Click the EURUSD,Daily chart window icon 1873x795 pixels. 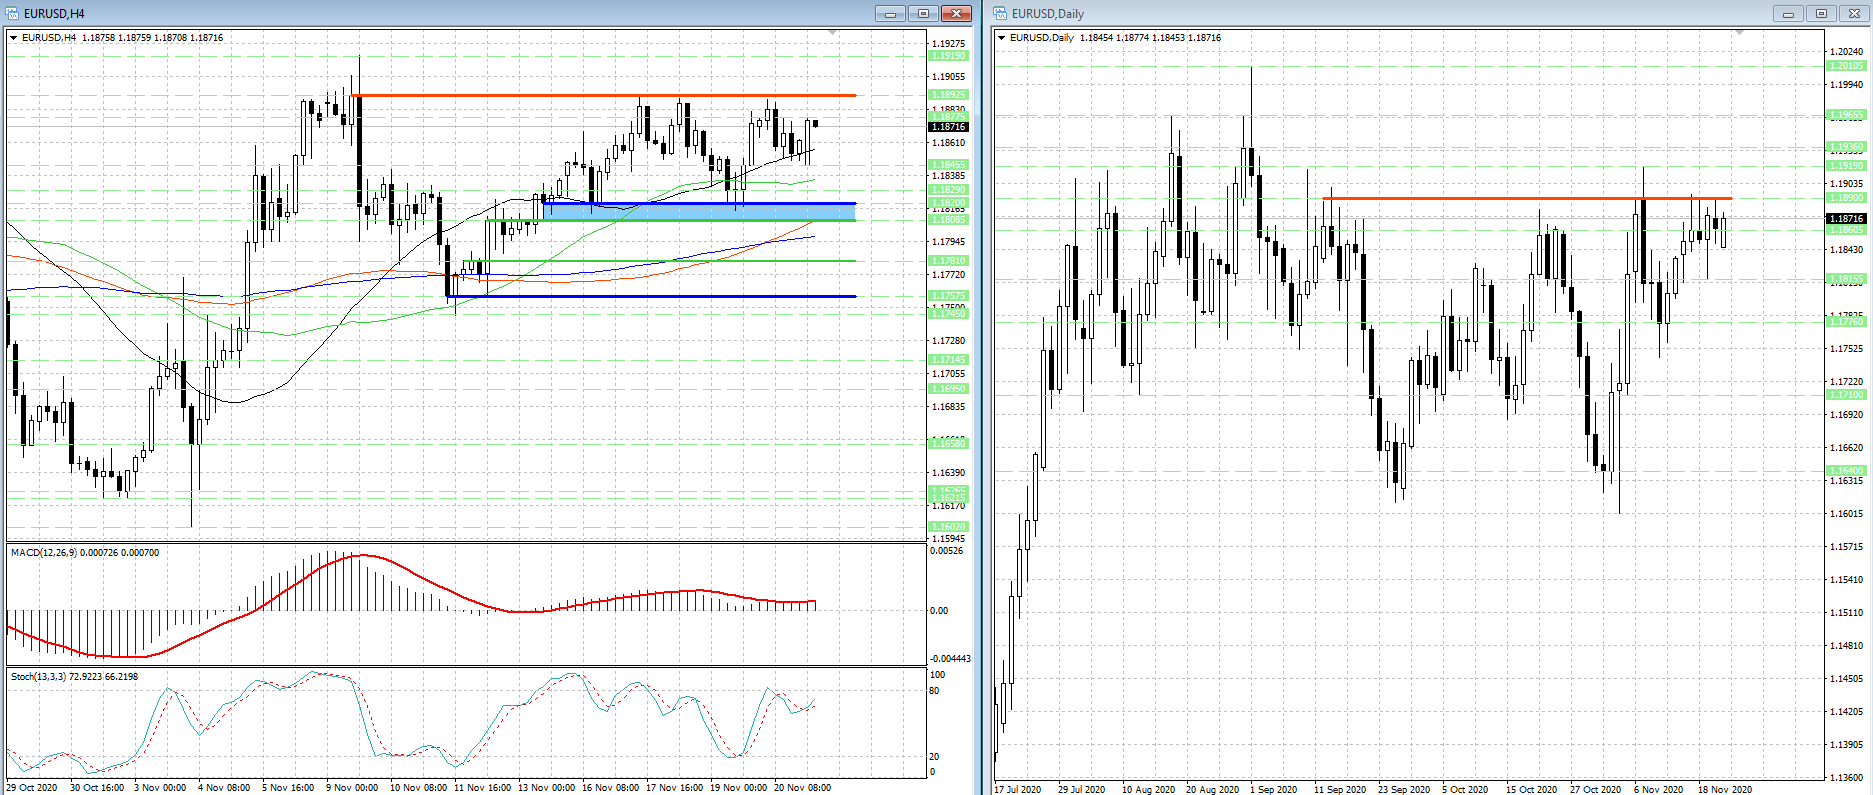[1000, 13]
